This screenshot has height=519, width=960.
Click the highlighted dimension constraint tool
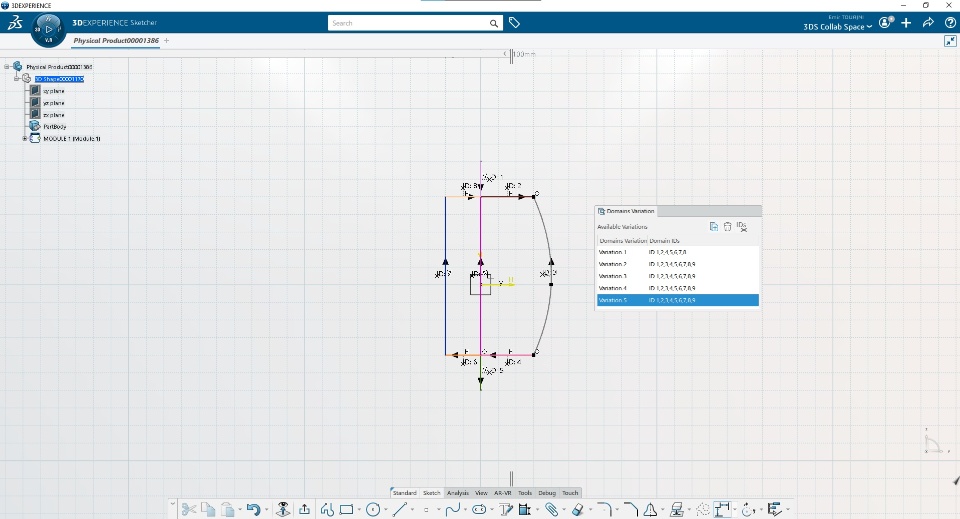[722, 509]
